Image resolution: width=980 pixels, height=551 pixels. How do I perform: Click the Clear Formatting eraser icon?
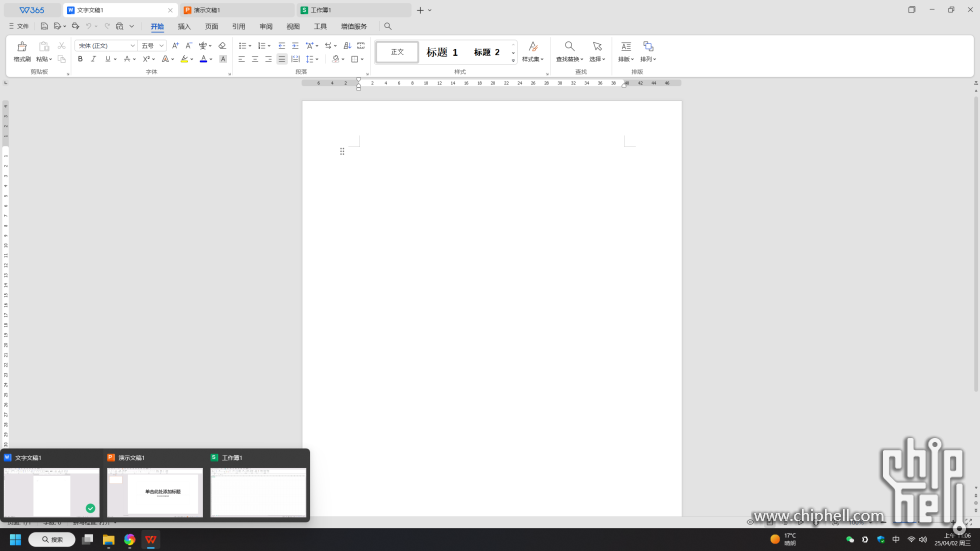[222, 46]
